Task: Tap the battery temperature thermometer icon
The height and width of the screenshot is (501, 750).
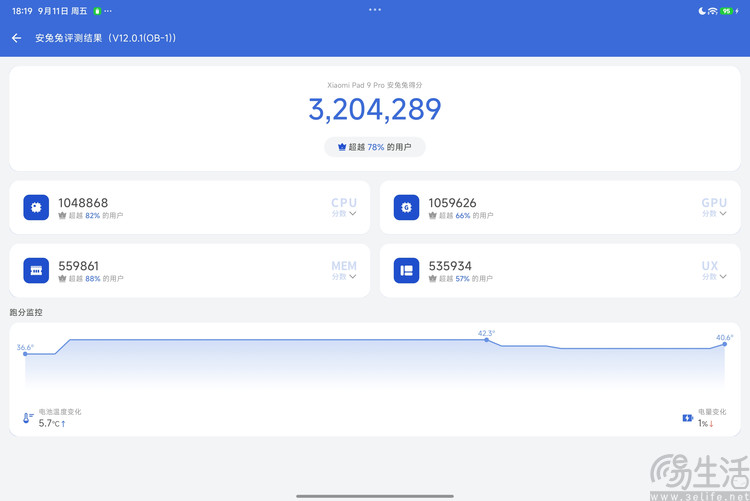Action: click(27, 418)
